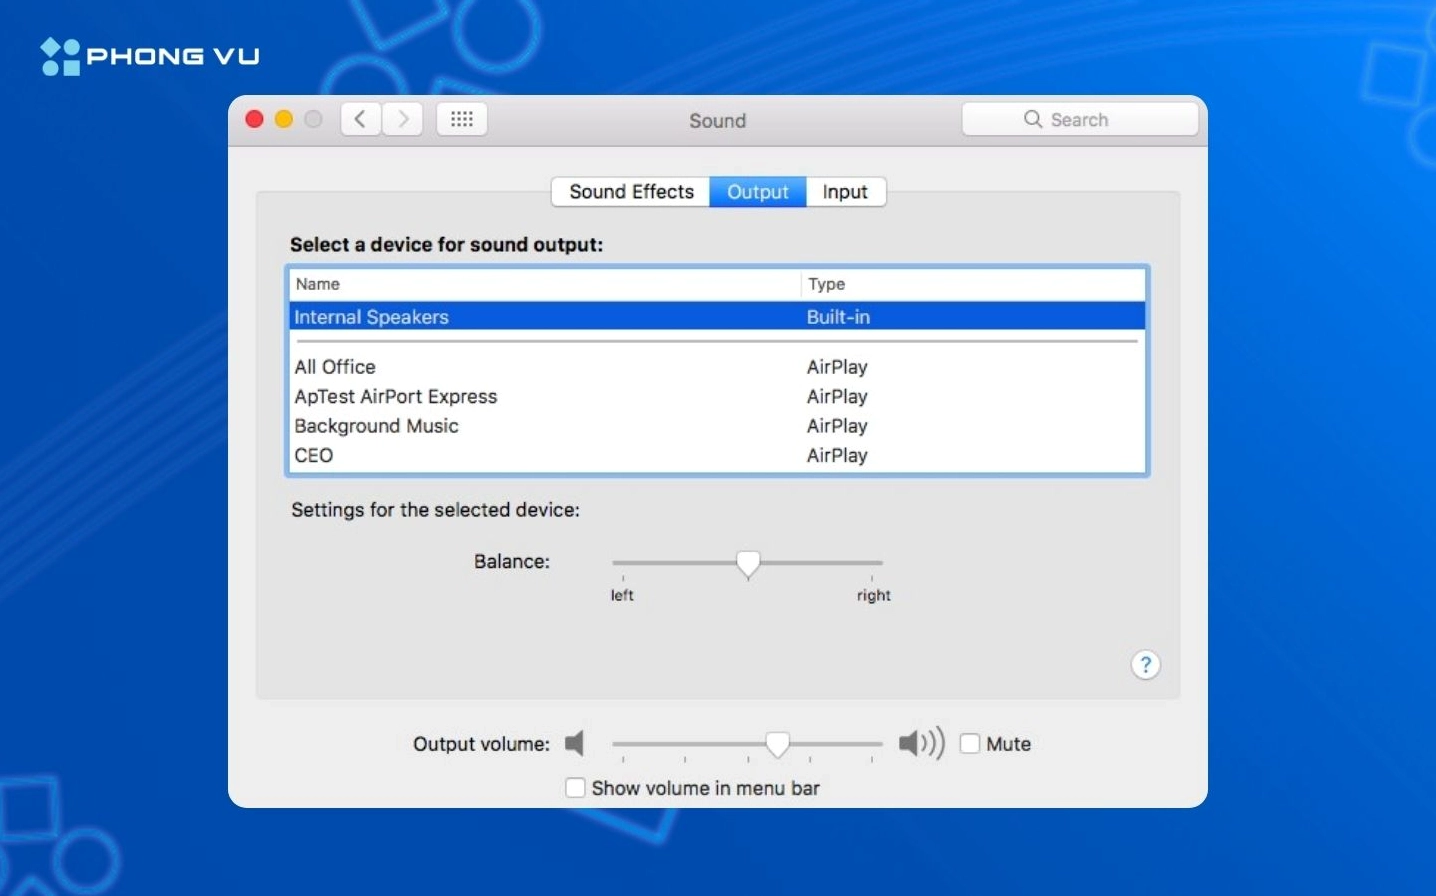The width and height of the screenshot is (1436, 896).
Task: Click the Type column header
Action: 973,284
